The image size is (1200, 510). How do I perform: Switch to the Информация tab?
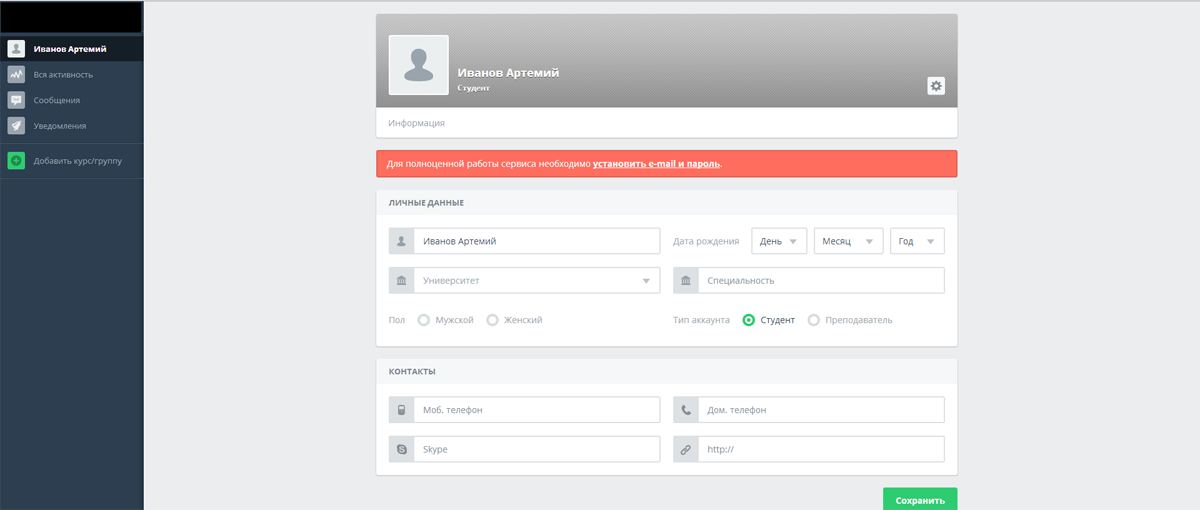tap(417, 123)
